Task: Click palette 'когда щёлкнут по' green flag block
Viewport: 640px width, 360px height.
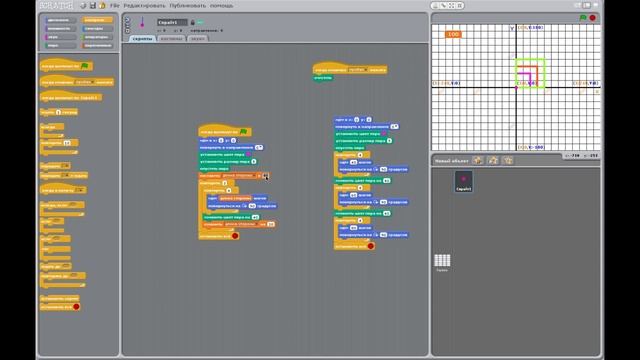Action: click(66, 65)
